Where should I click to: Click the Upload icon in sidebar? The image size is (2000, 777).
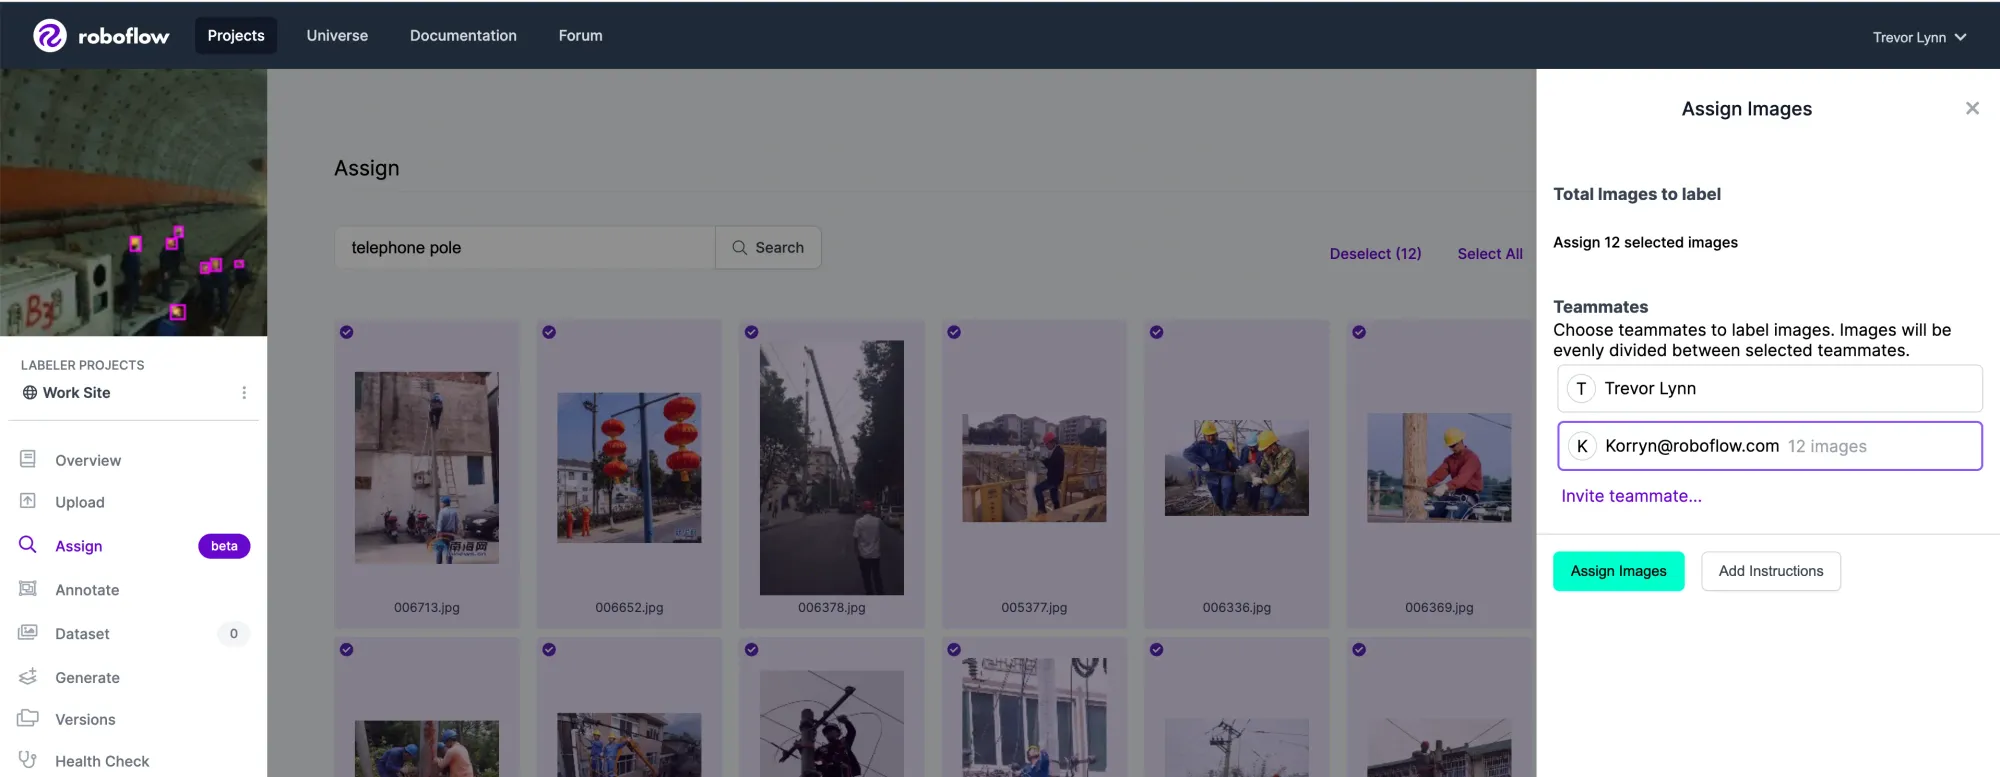28,501
